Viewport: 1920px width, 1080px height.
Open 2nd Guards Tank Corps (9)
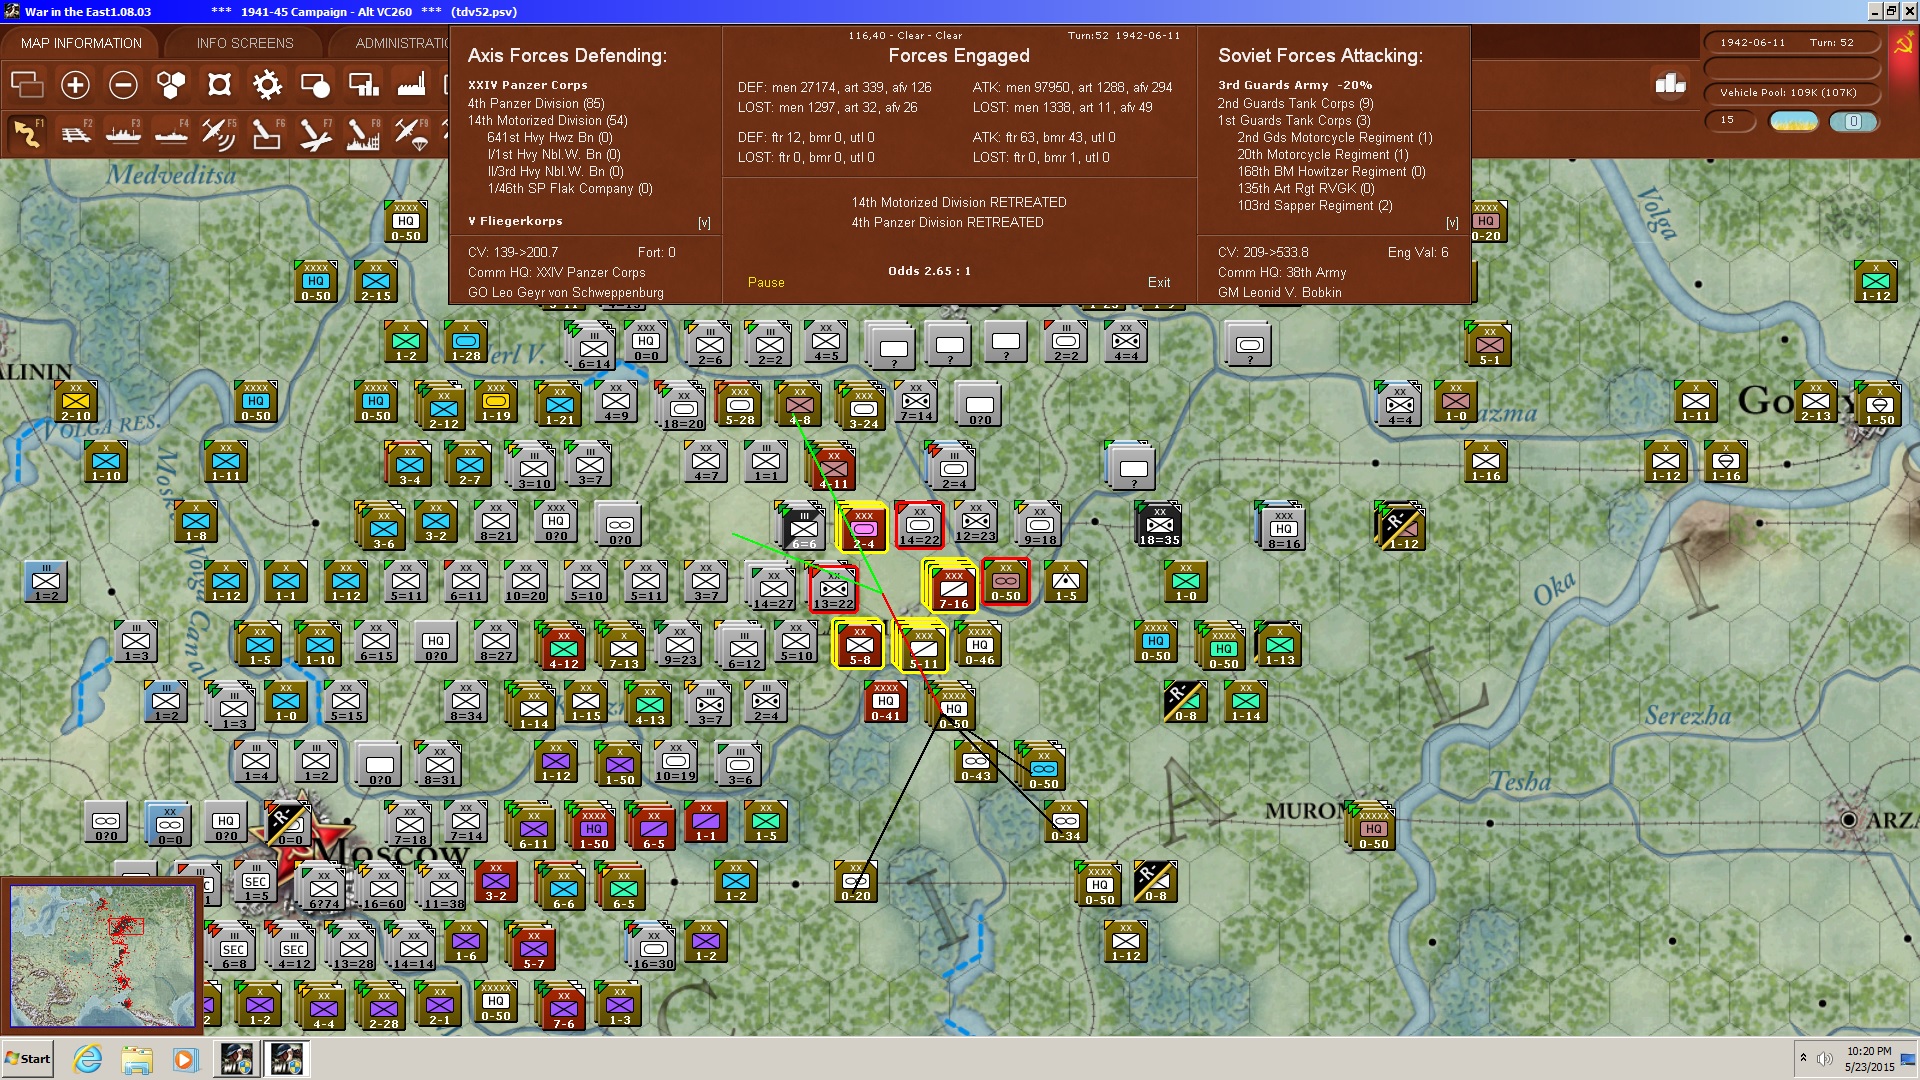point(1295,103)
